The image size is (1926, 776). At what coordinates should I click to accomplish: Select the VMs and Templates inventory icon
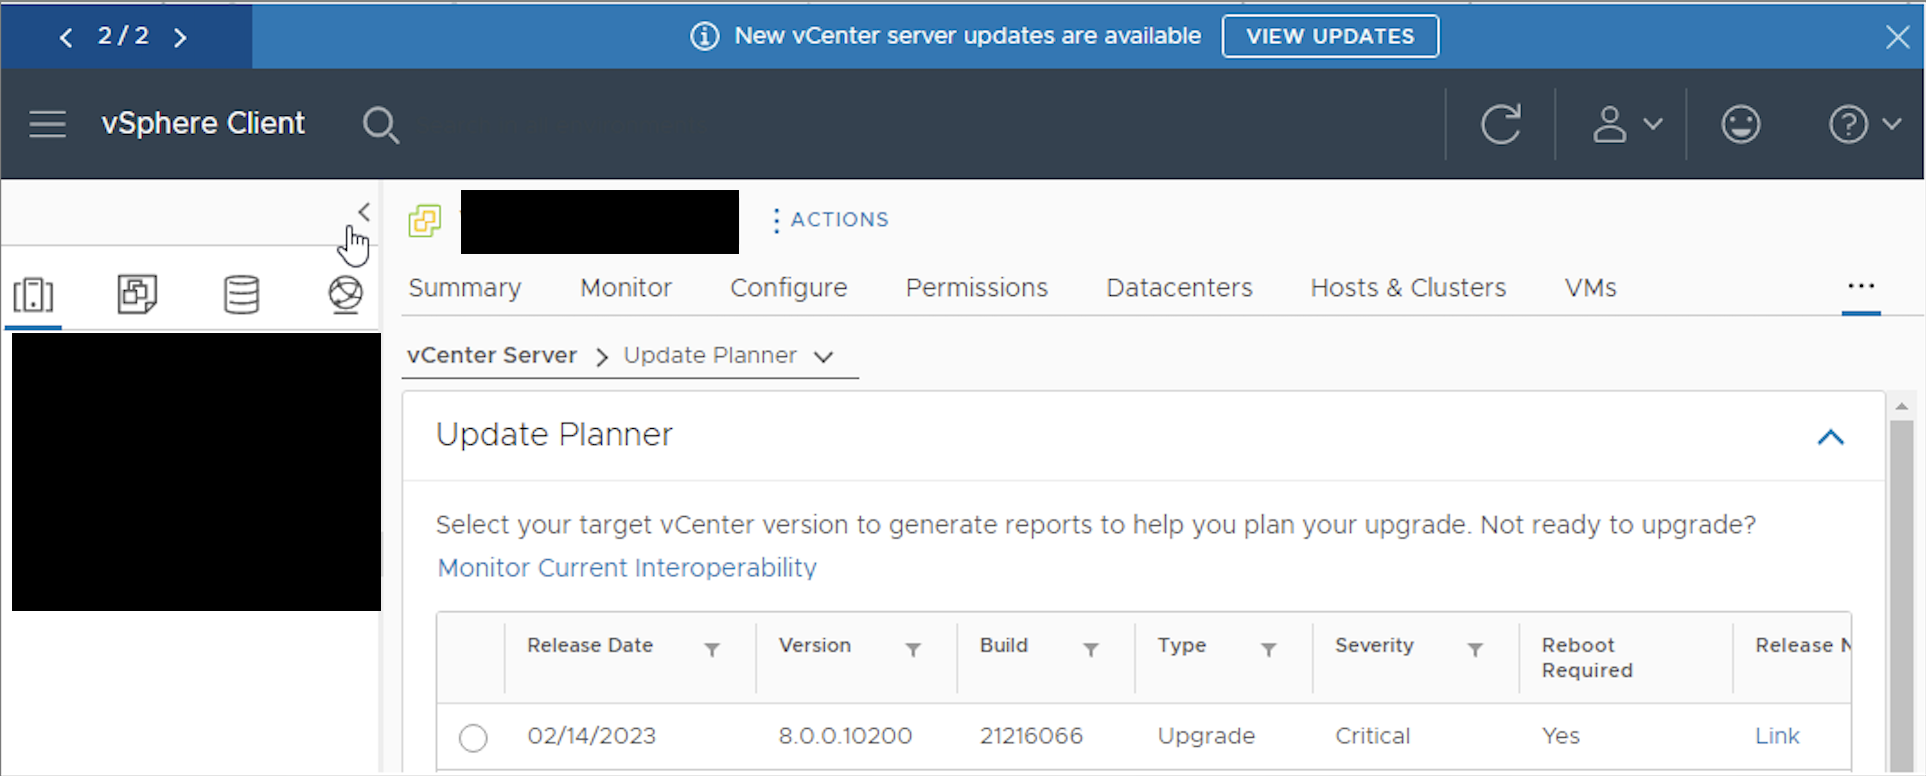(x=137, y=295)
